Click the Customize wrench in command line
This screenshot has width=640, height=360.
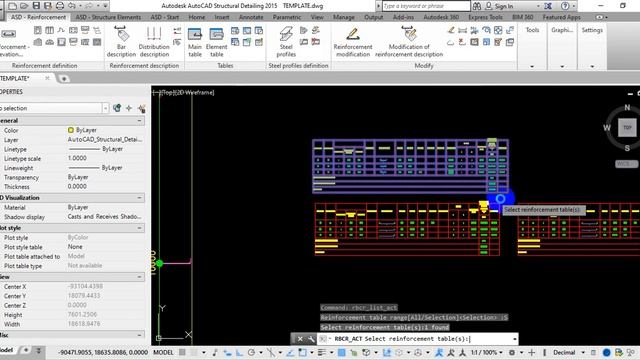pyautogui.click(x=311, y=339)
